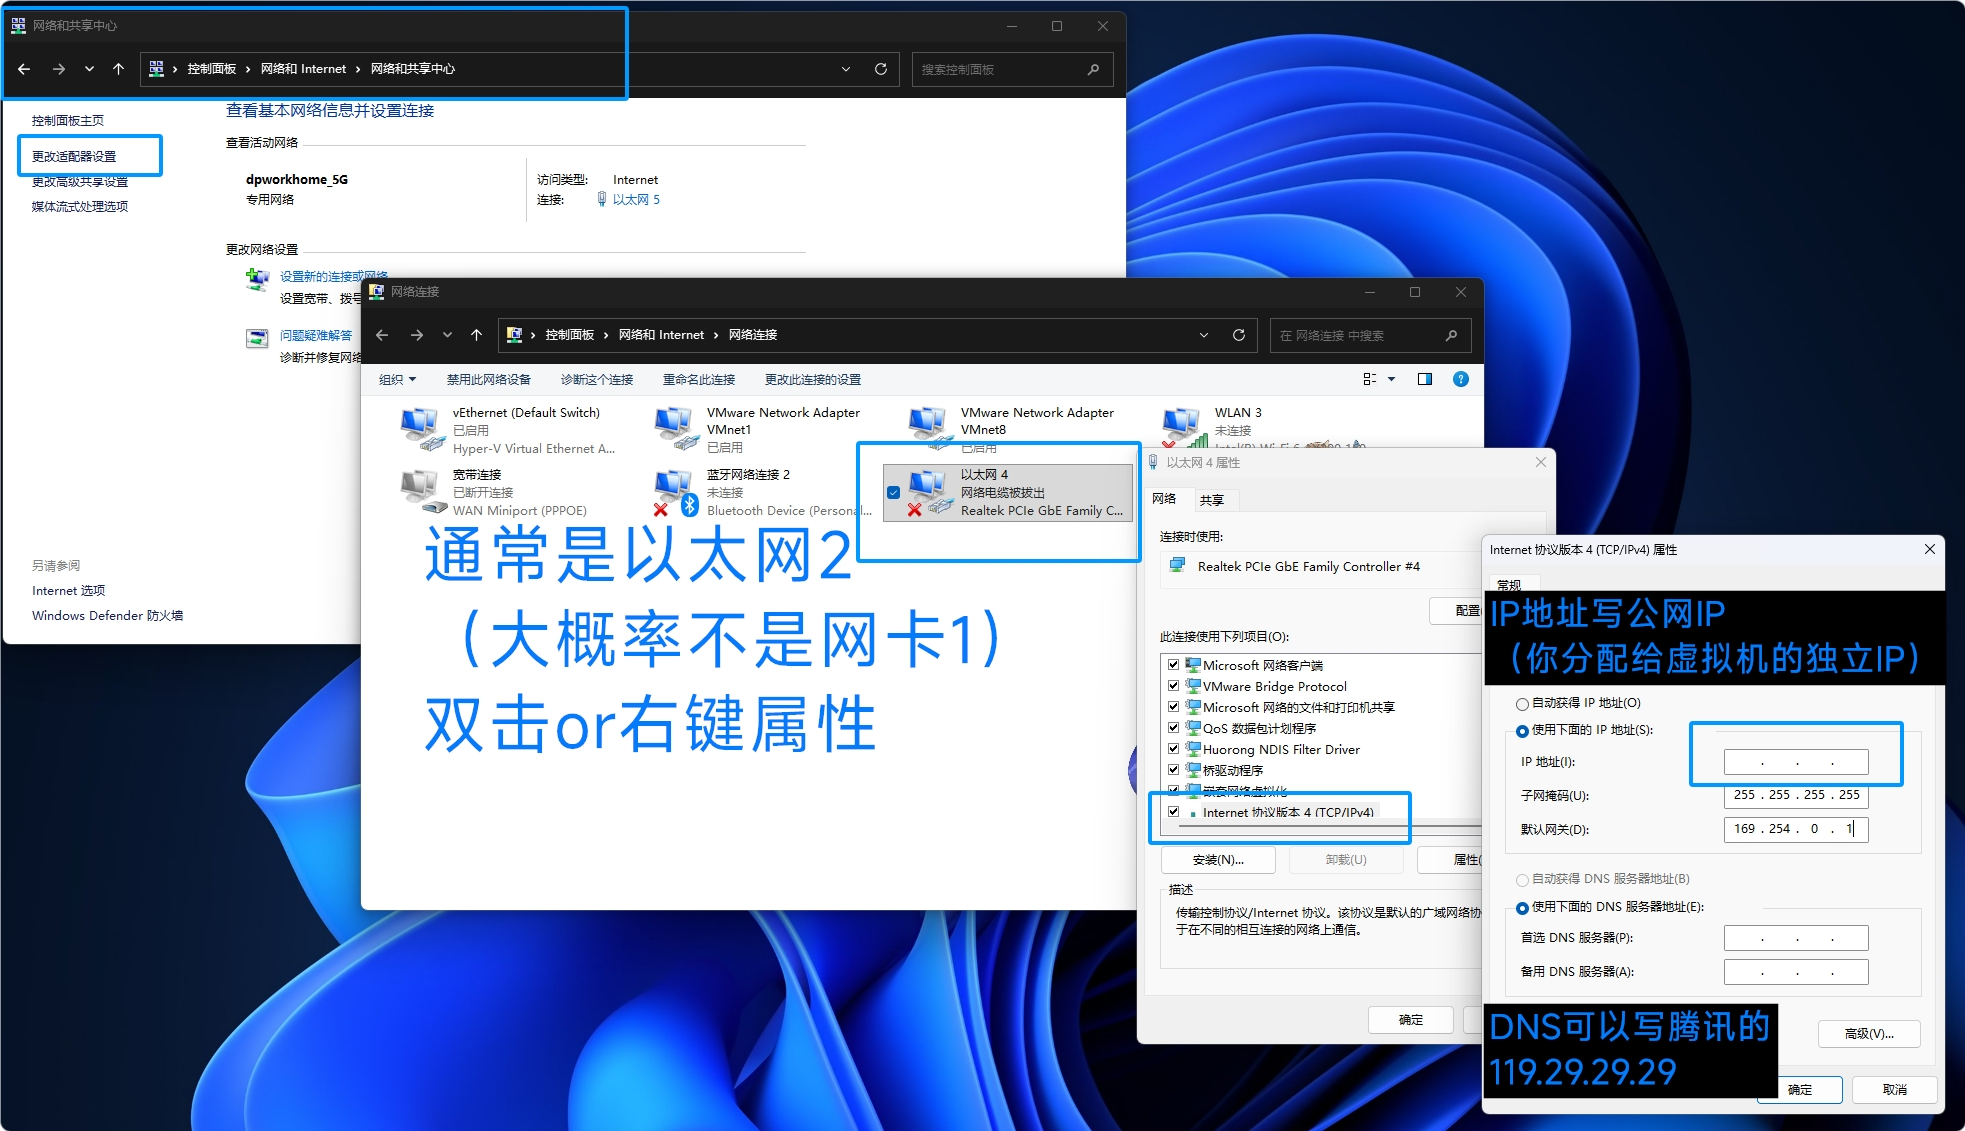1965x1131 pixels.
Task: Expand address history in Network and Sharing Center
Action: click(x=846, y=69)
